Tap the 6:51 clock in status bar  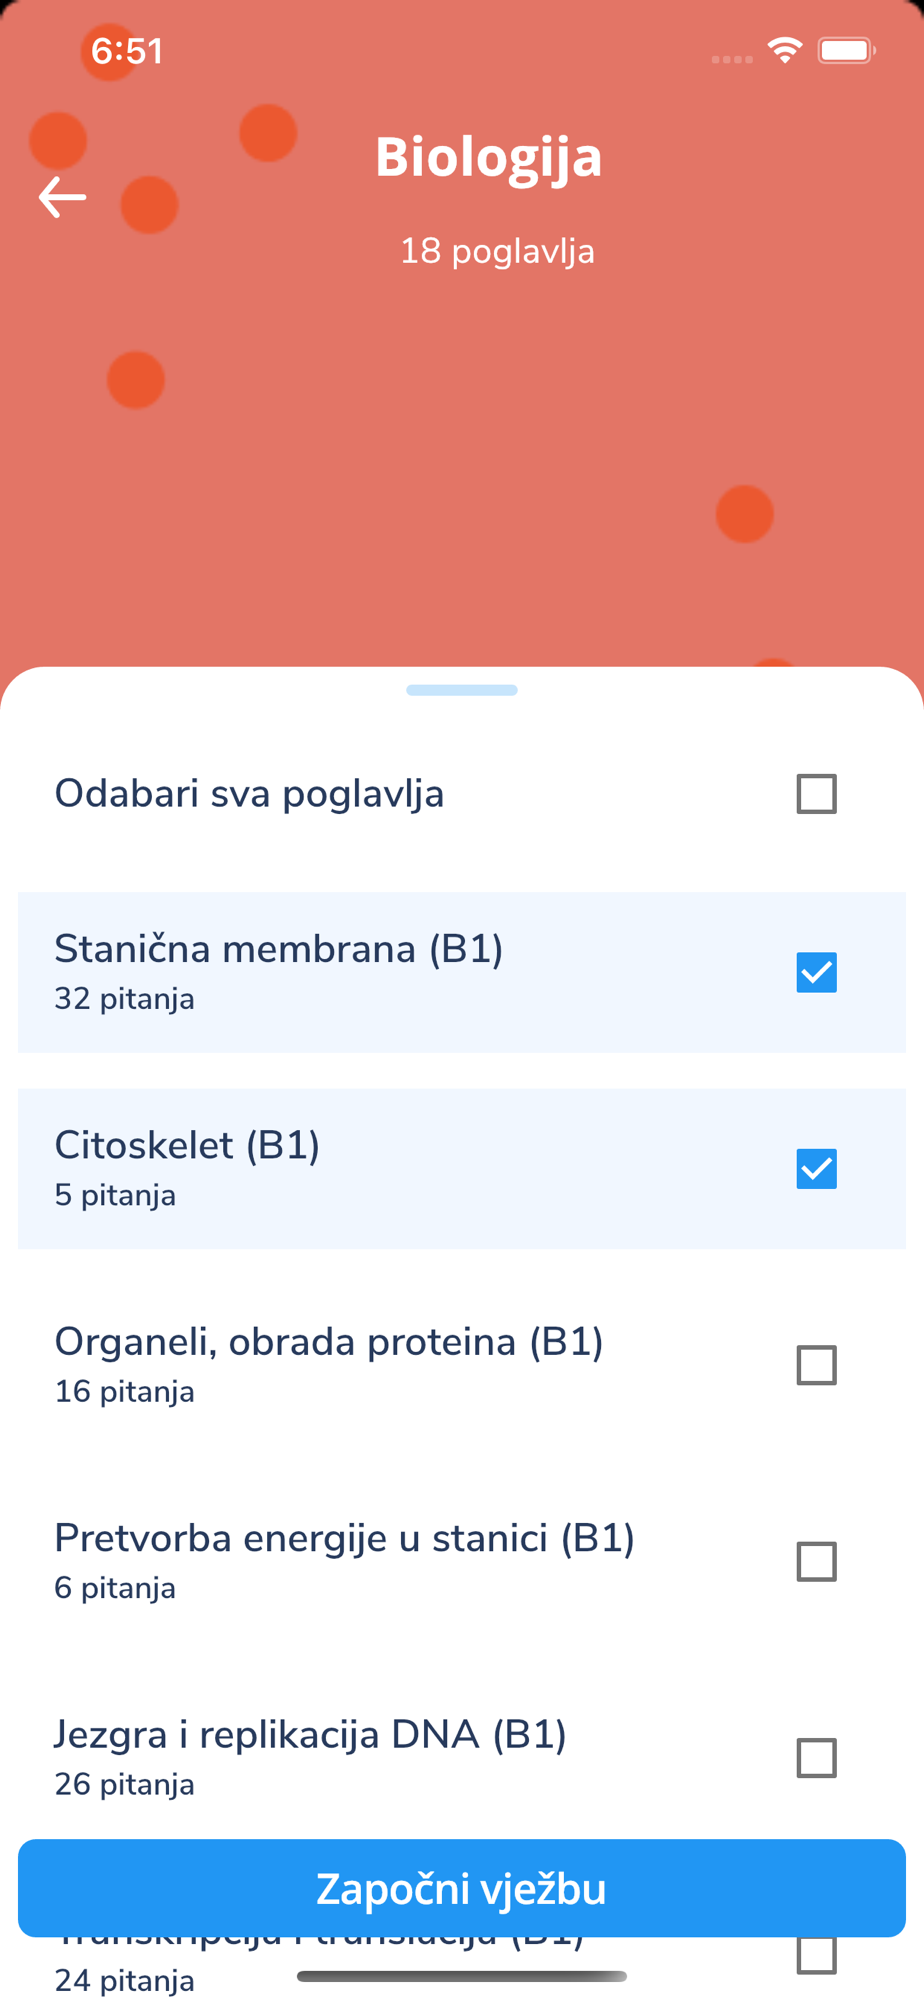[127, 50]
